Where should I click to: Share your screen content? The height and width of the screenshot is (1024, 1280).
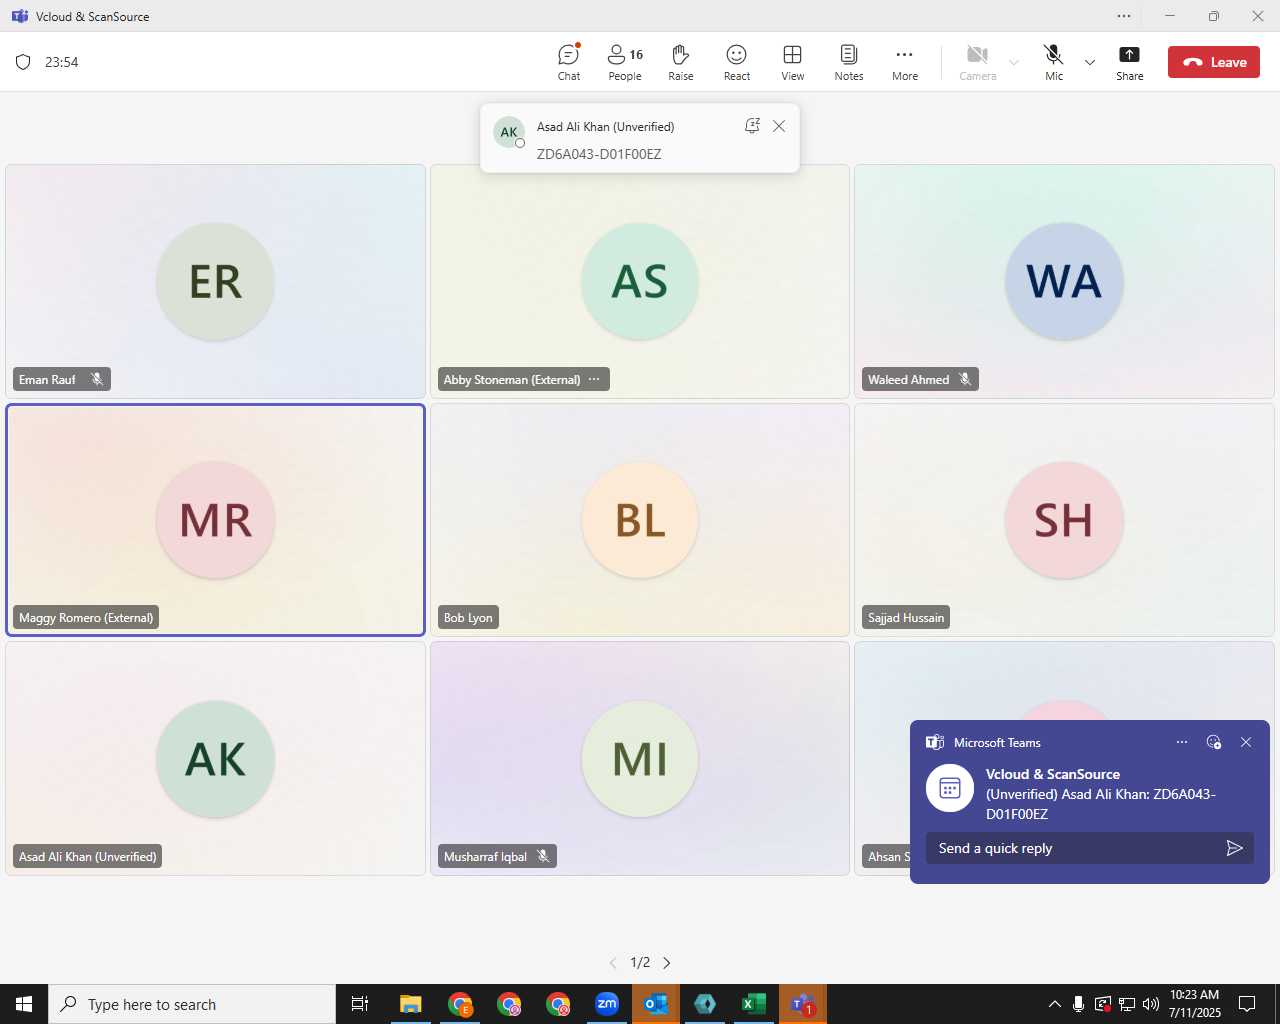click(x=1130, y=62)
